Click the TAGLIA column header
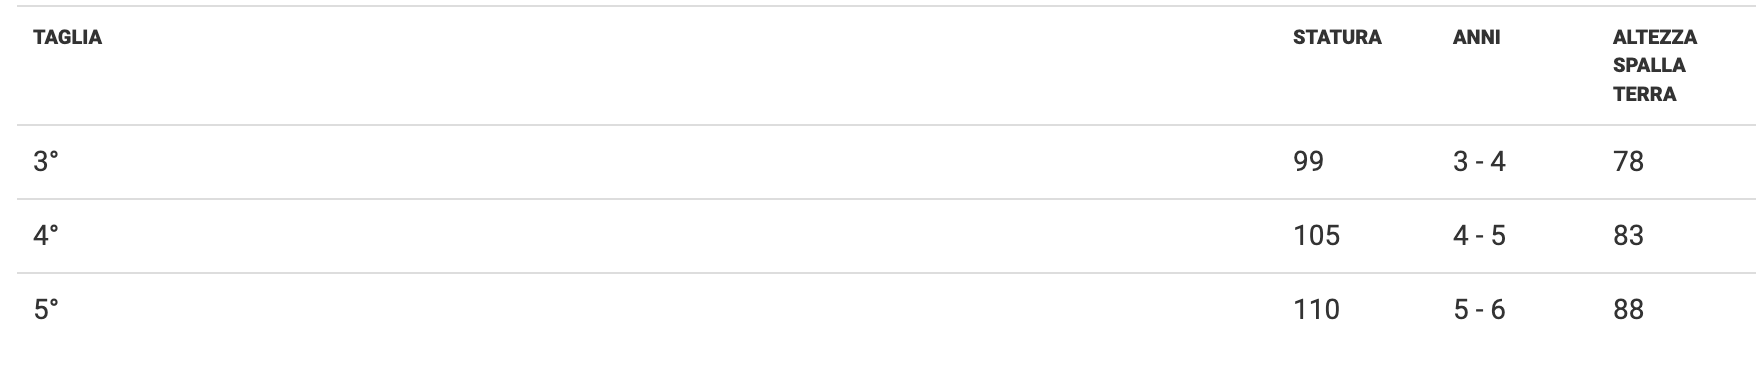Viewport: 1756px width, 380px height. coord(67,38)
